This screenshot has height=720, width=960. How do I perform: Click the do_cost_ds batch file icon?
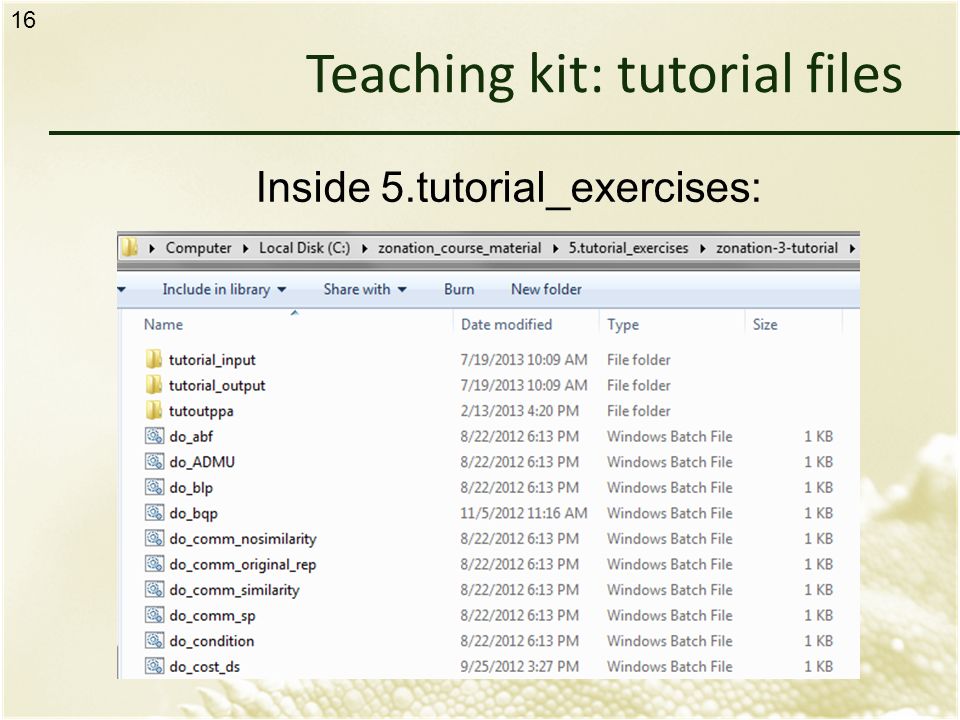pos(154,666)
